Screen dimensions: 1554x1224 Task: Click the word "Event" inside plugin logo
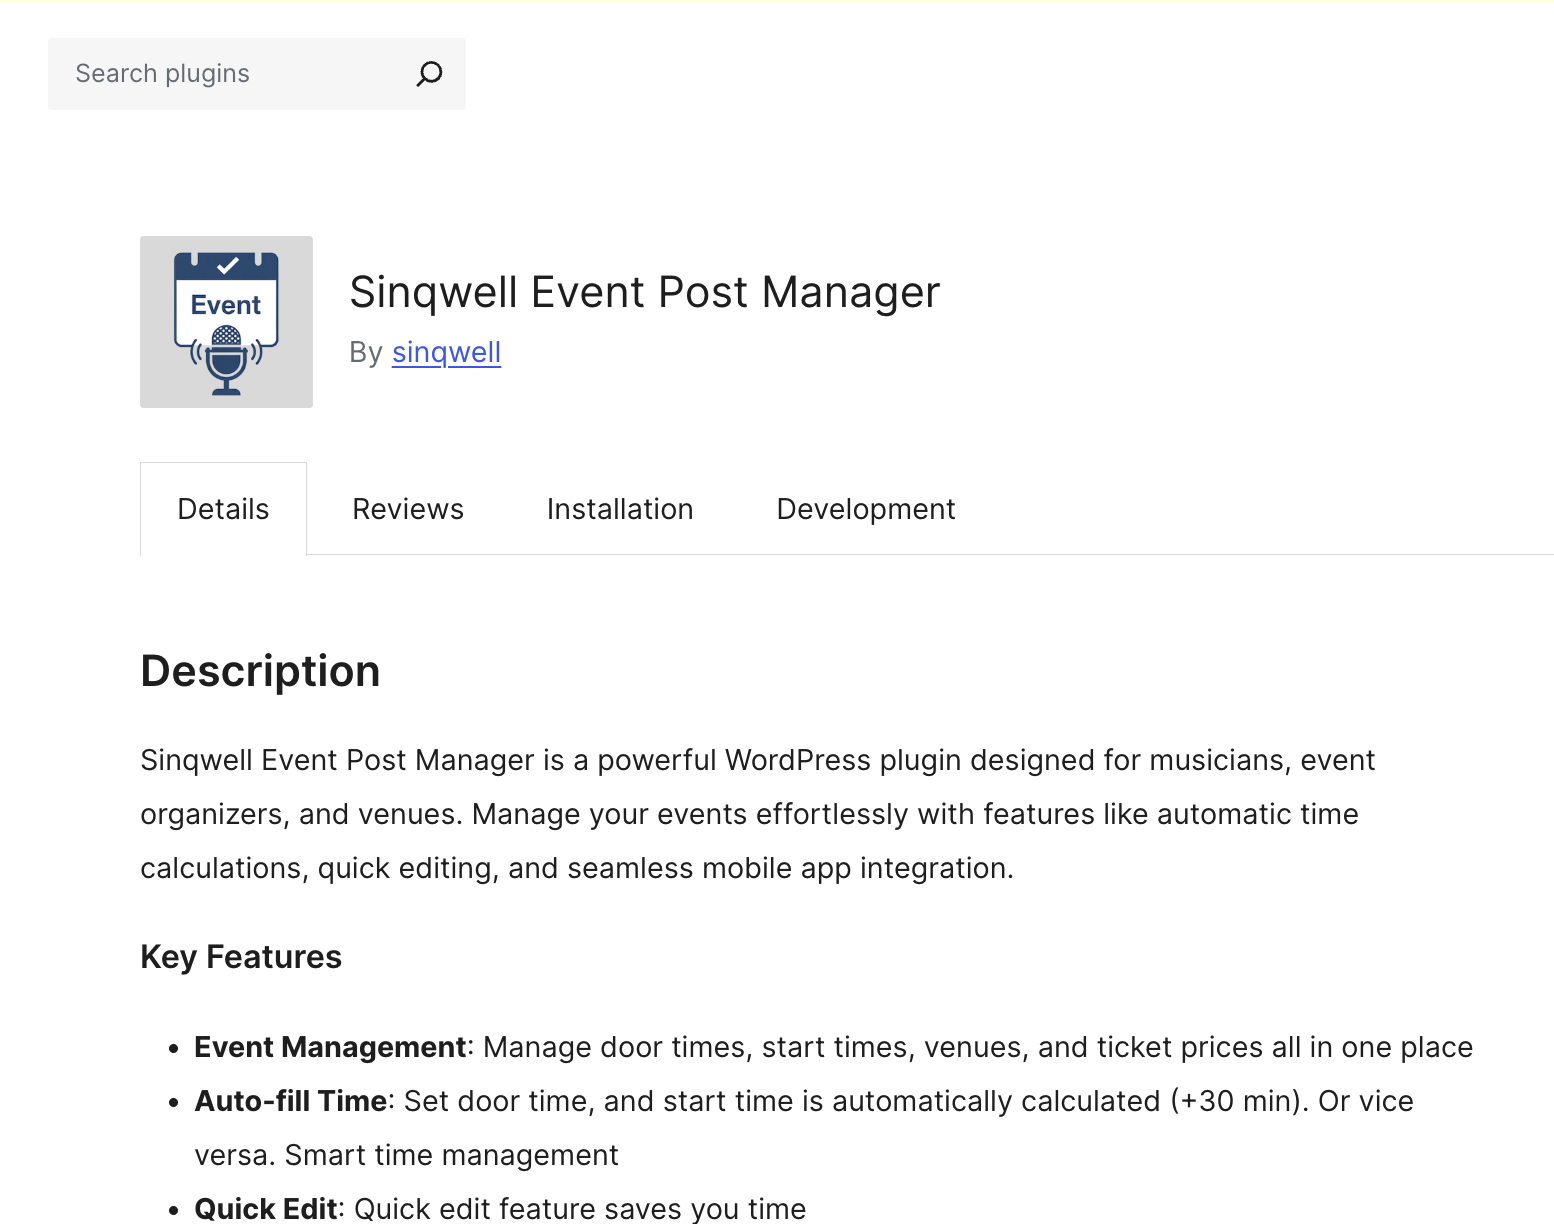pos(226,305)
